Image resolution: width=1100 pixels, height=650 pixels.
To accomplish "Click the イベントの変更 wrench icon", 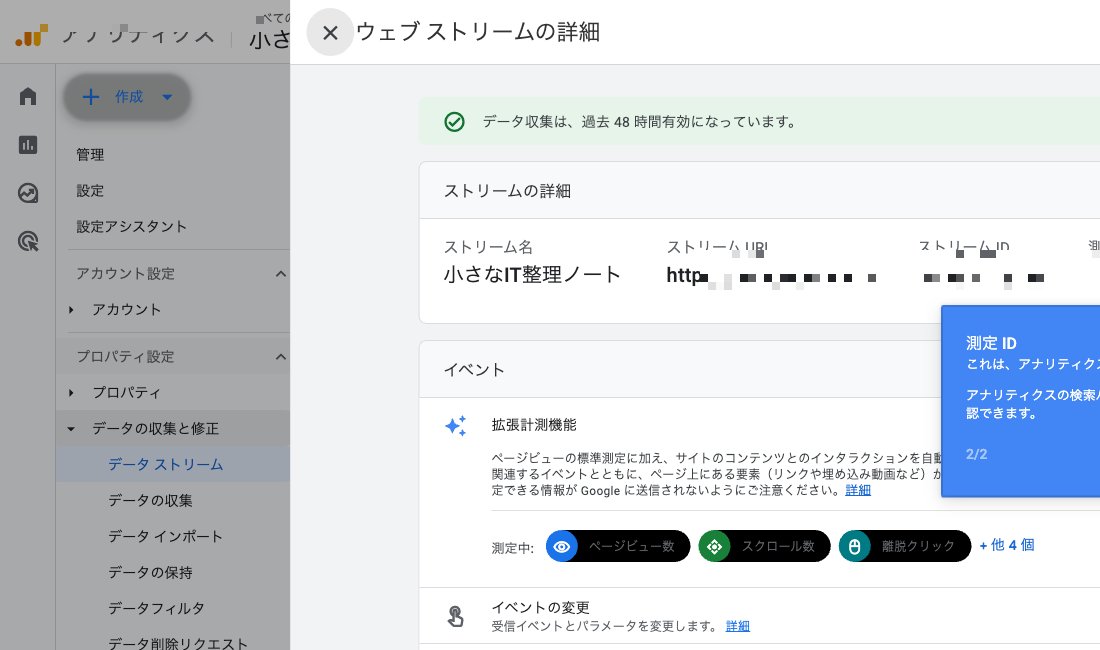I will point(456,616).
